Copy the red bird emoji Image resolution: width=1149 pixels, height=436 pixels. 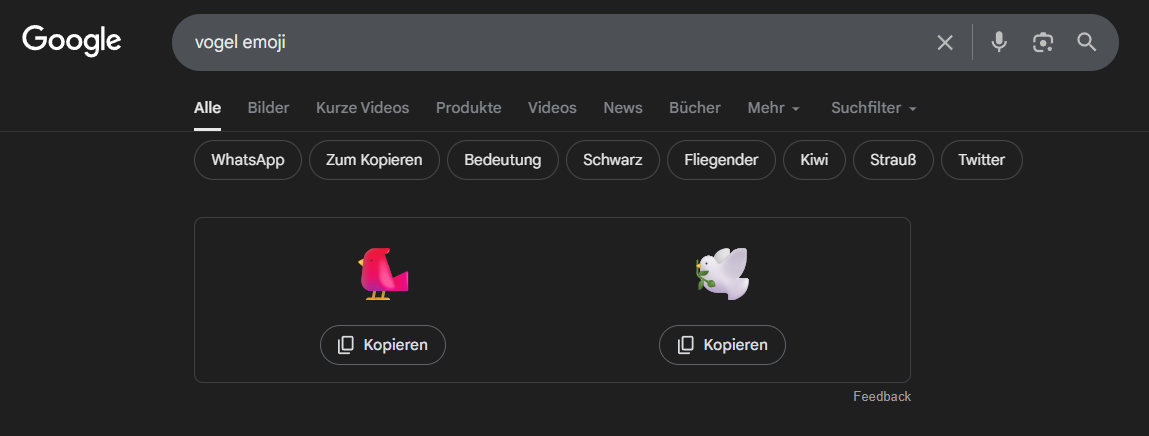coord(383,345)
